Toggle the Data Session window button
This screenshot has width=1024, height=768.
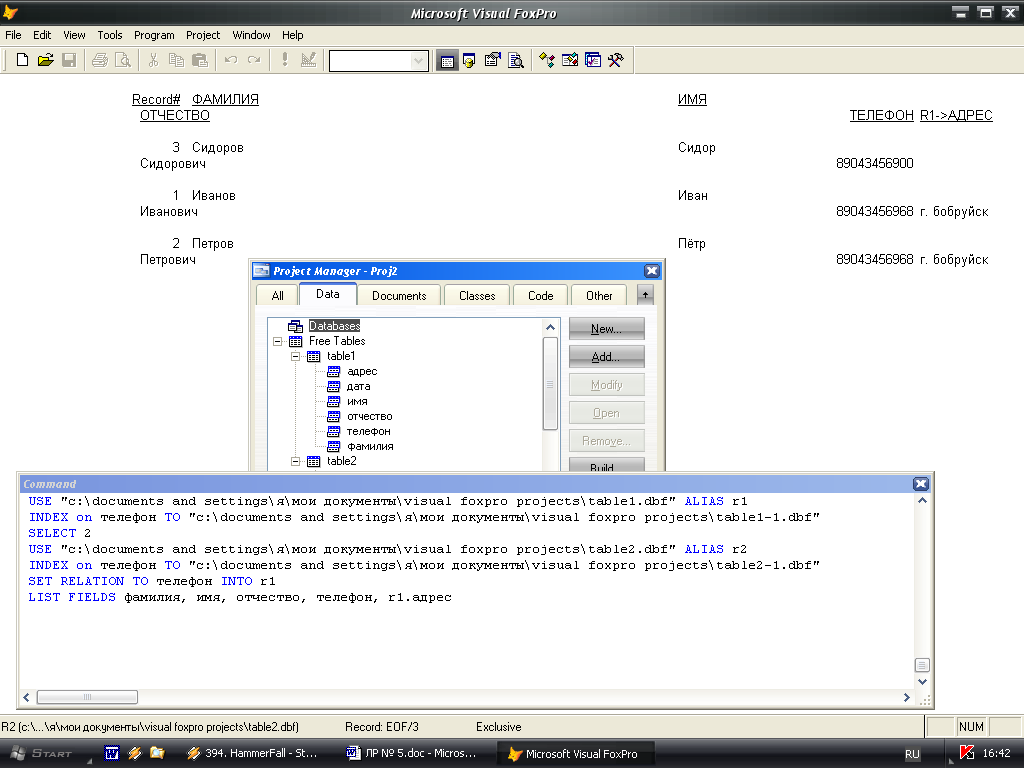click(x=469, y=60)
